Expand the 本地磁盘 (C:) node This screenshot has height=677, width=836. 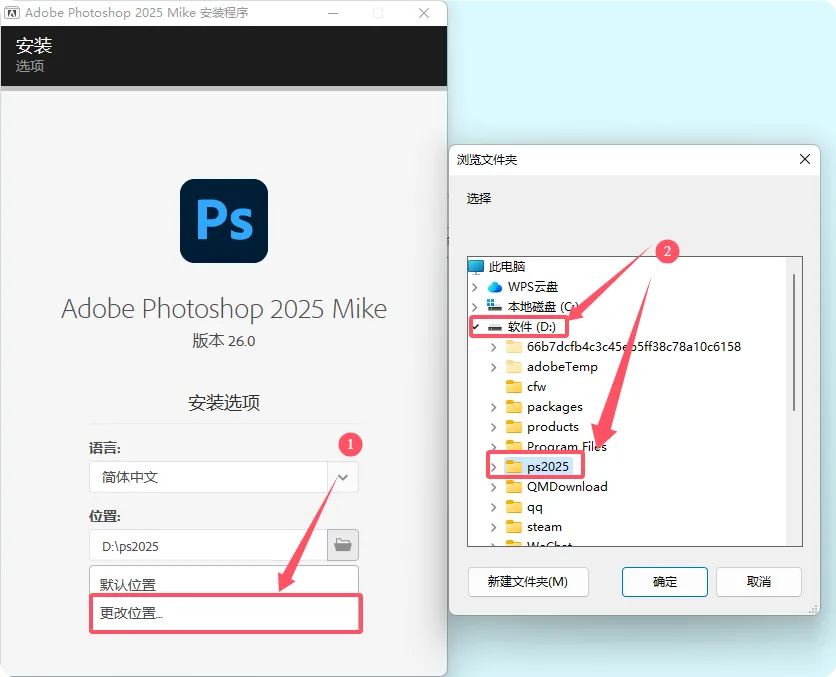tap(475, 307)
